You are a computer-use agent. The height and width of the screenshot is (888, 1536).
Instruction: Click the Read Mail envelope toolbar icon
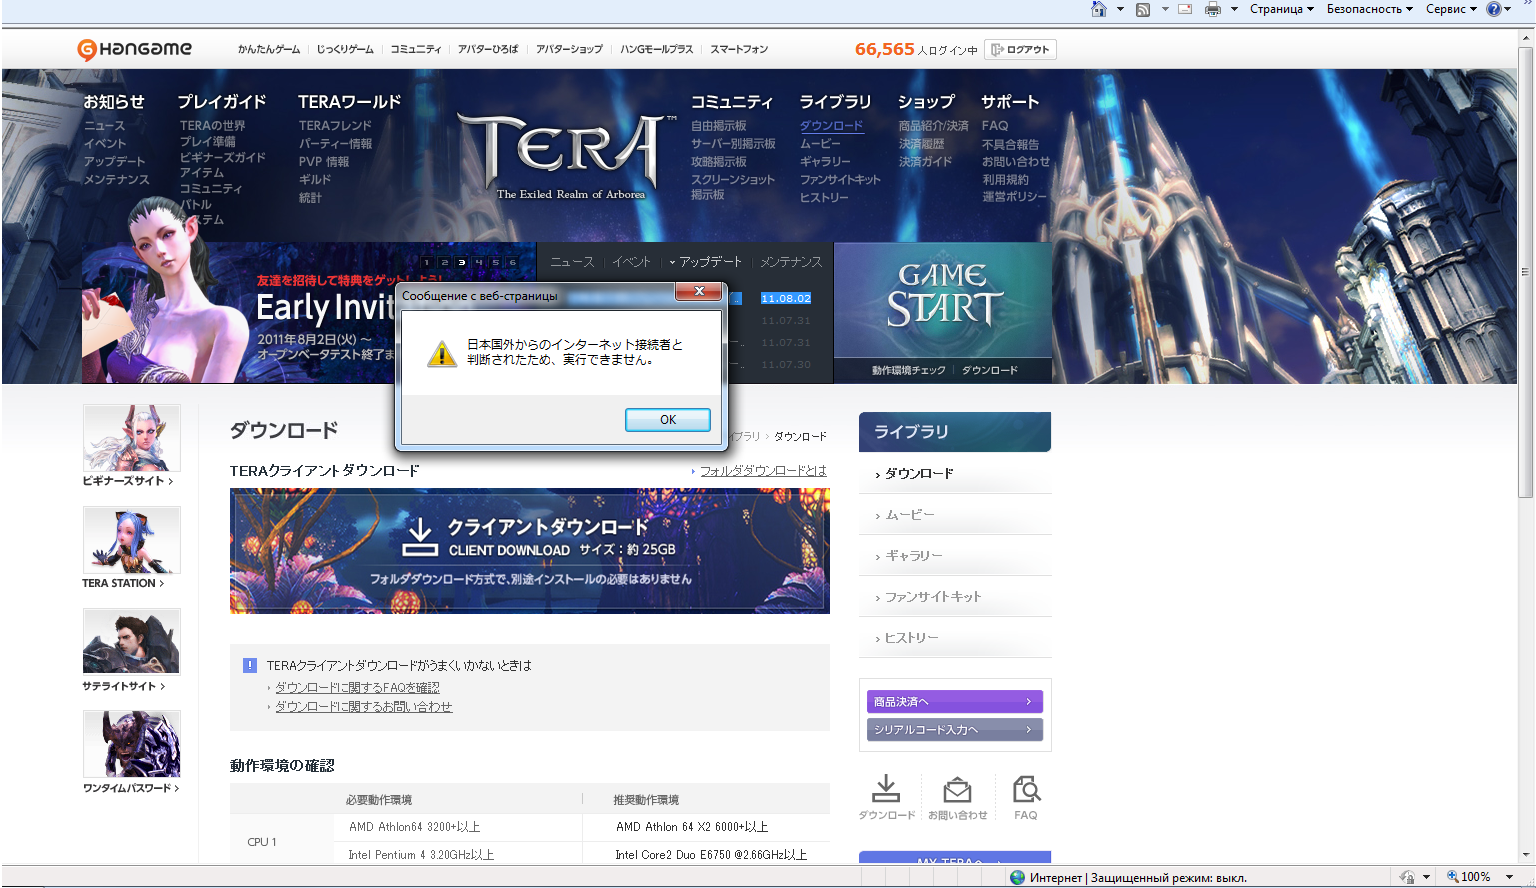[x=1185, y=9]
